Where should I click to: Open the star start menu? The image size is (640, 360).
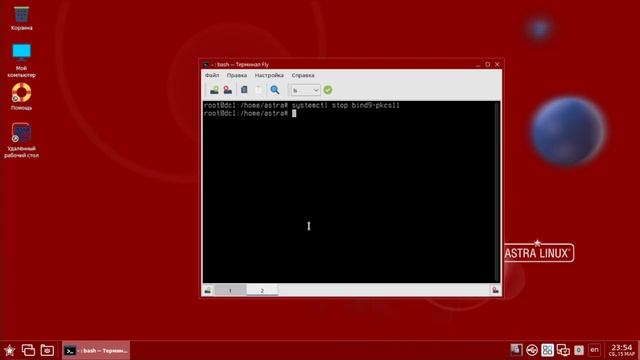[x=9, y=350]
